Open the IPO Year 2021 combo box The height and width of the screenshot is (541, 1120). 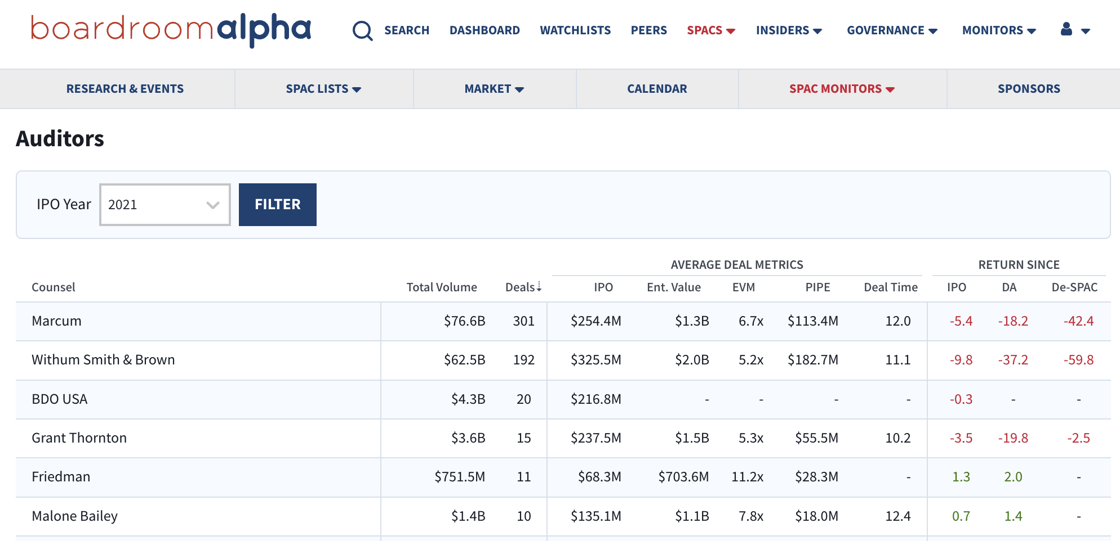click(165, 204)
